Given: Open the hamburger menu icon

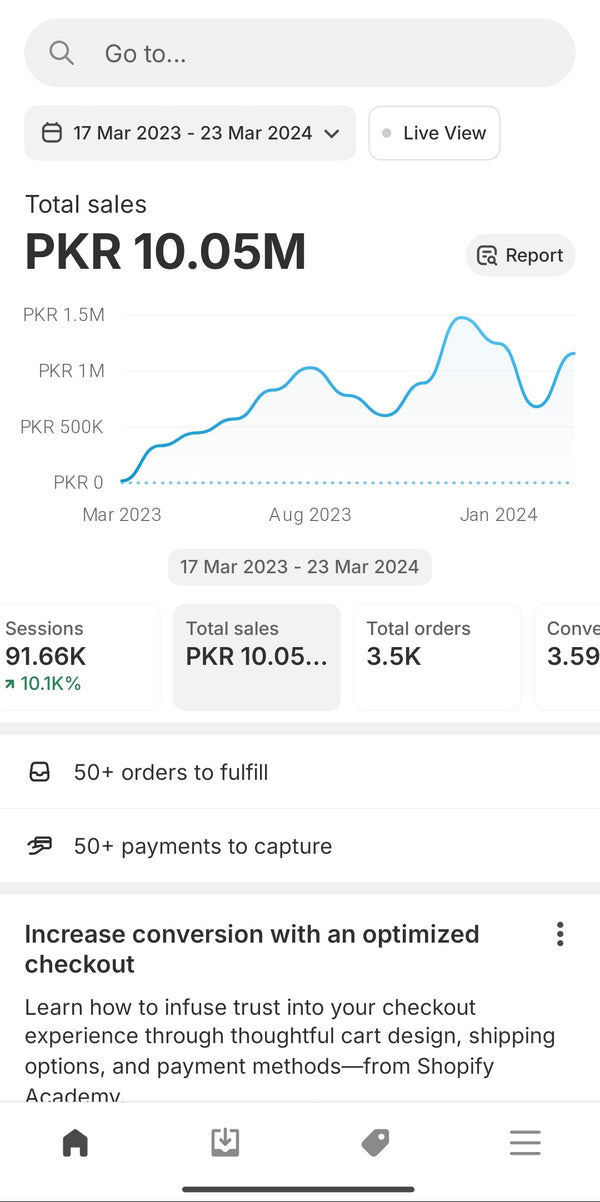Looking at the screenshot, I should pyautogui.click(x=525, y=1142).
